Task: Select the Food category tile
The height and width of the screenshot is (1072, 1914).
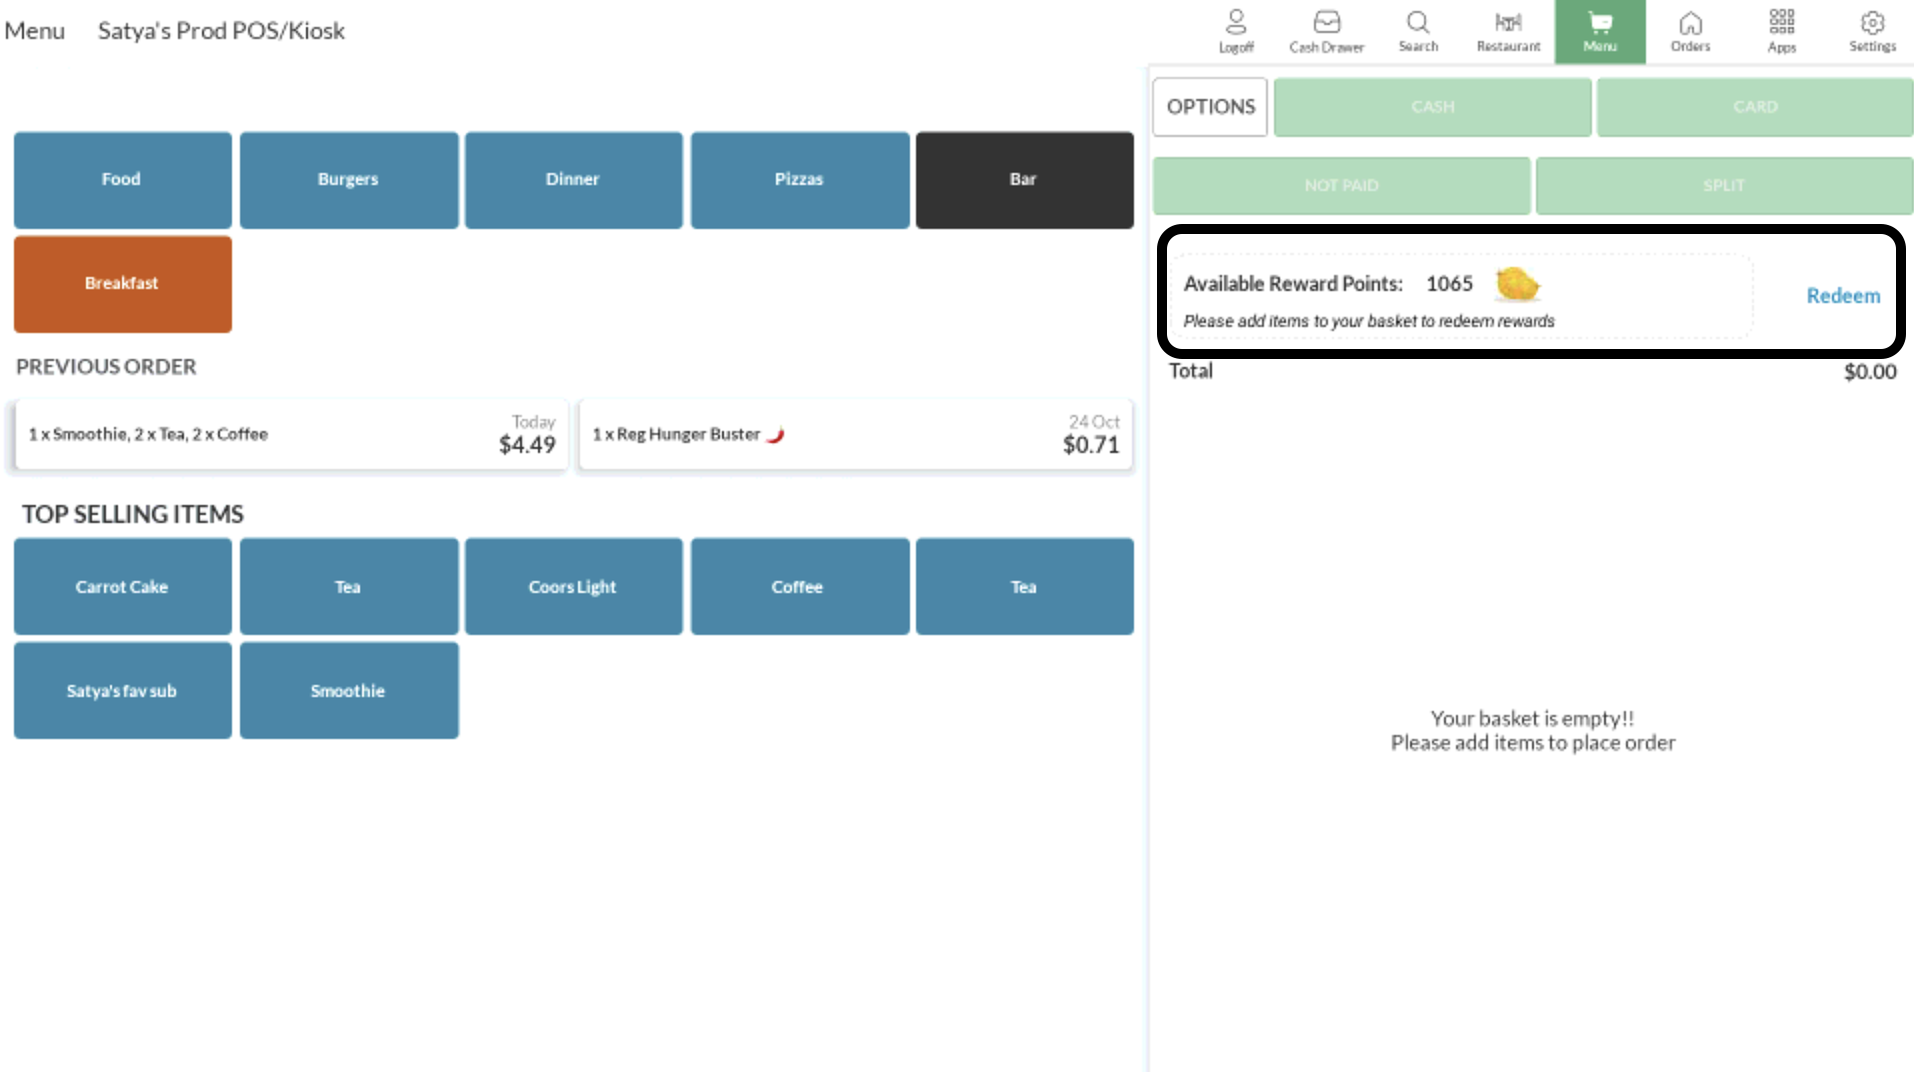Action: (122, 180)
